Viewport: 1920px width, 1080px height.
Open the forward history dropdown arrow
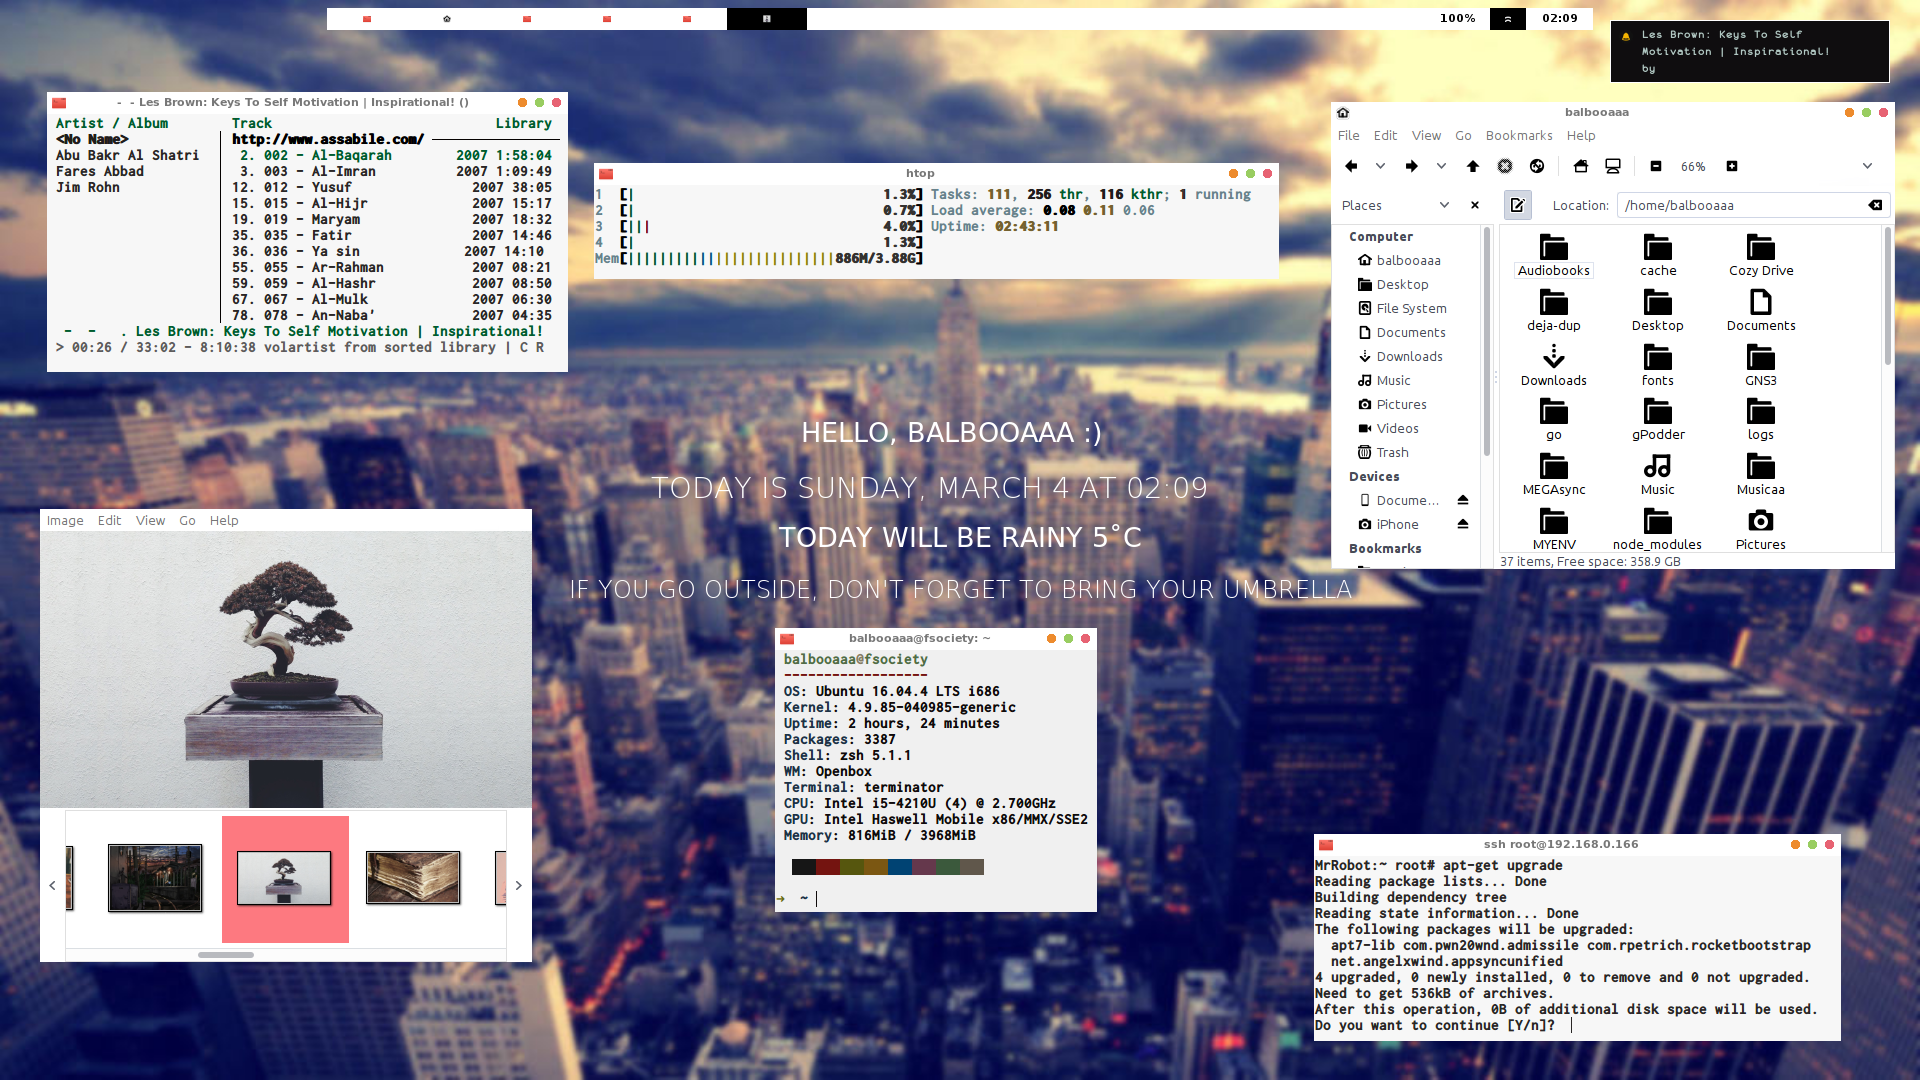click(x=1441, y=166)
